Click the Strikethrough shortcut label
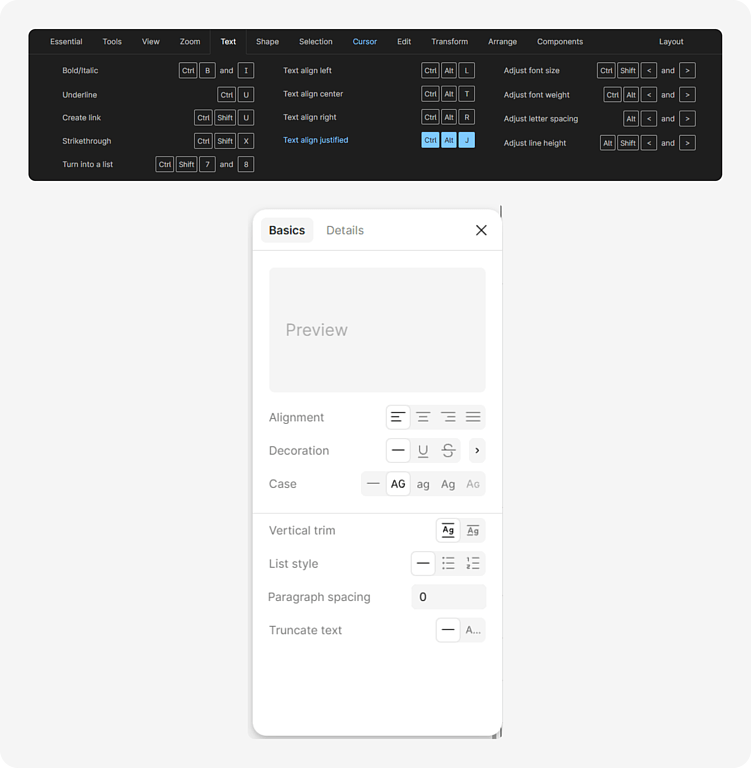The height and width of the screenshot is (768, 751). 87,141
